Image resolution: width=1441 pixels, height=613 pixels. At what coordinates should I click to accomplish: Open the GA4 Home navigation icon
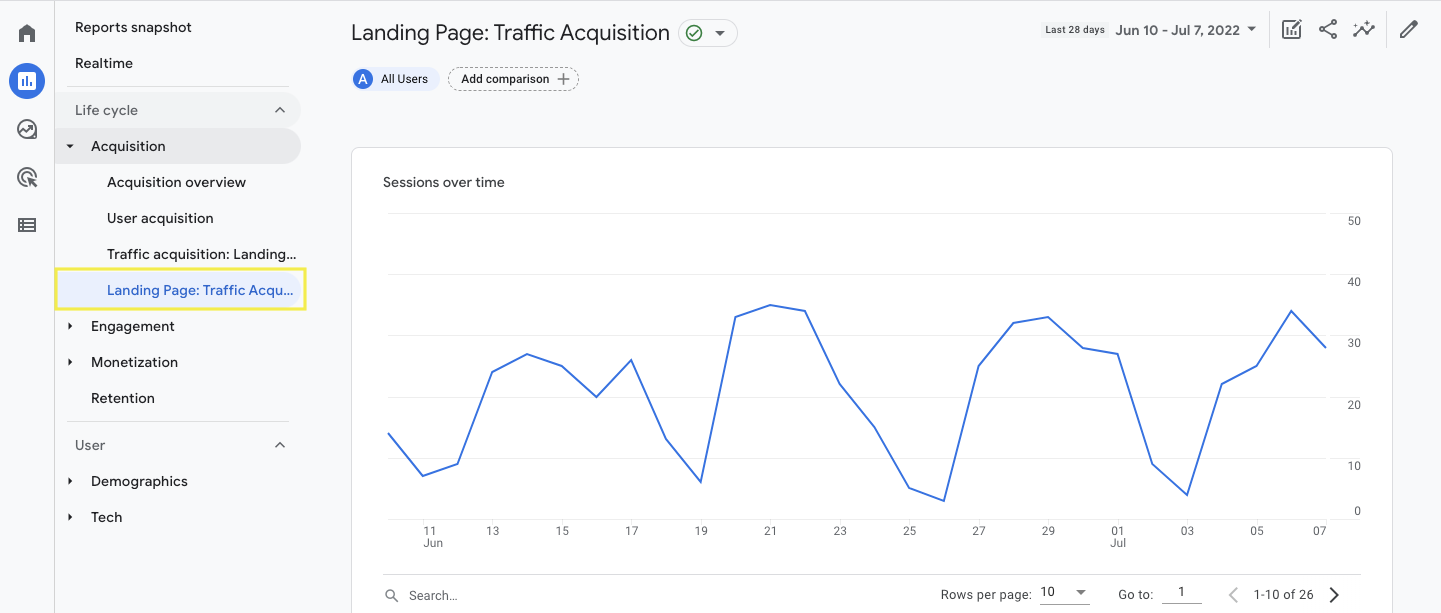pyautogui.click(x=26, y=32)
